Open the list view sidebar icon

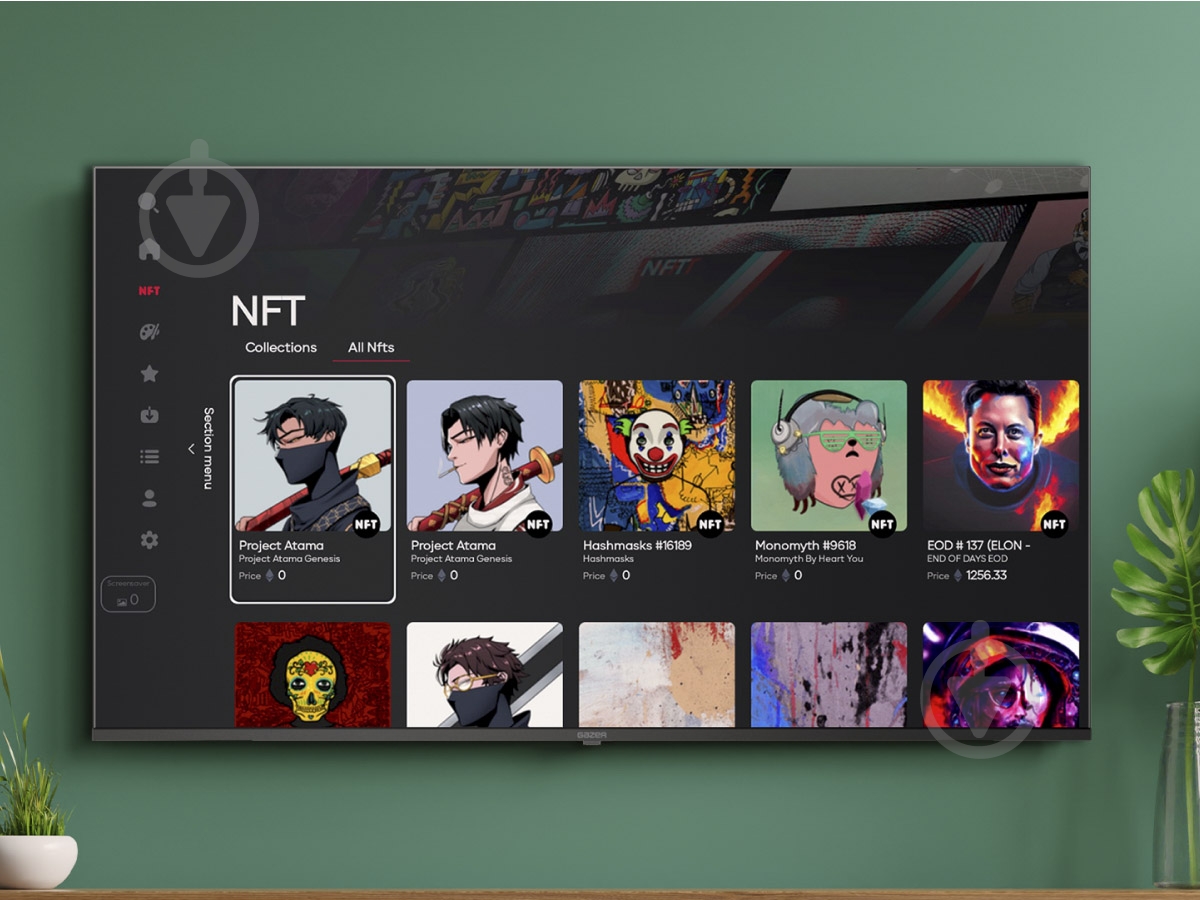coord(149,457)
